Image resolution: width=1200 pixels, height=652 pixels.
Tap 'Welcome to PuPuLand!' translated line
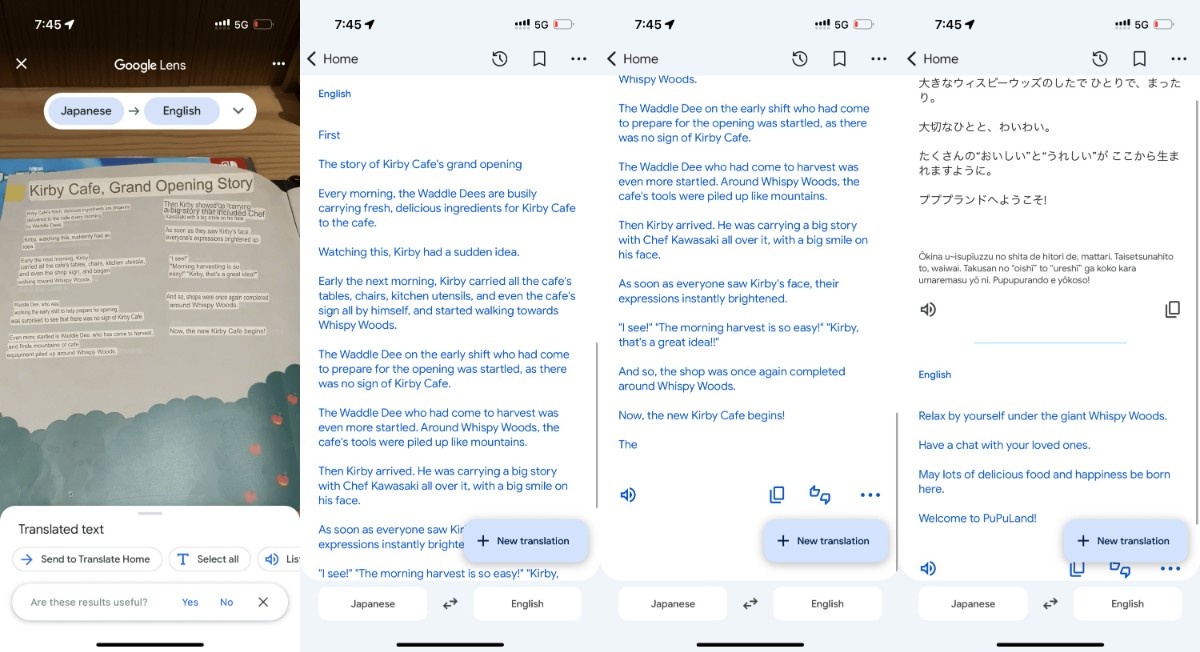coord(977,518)
